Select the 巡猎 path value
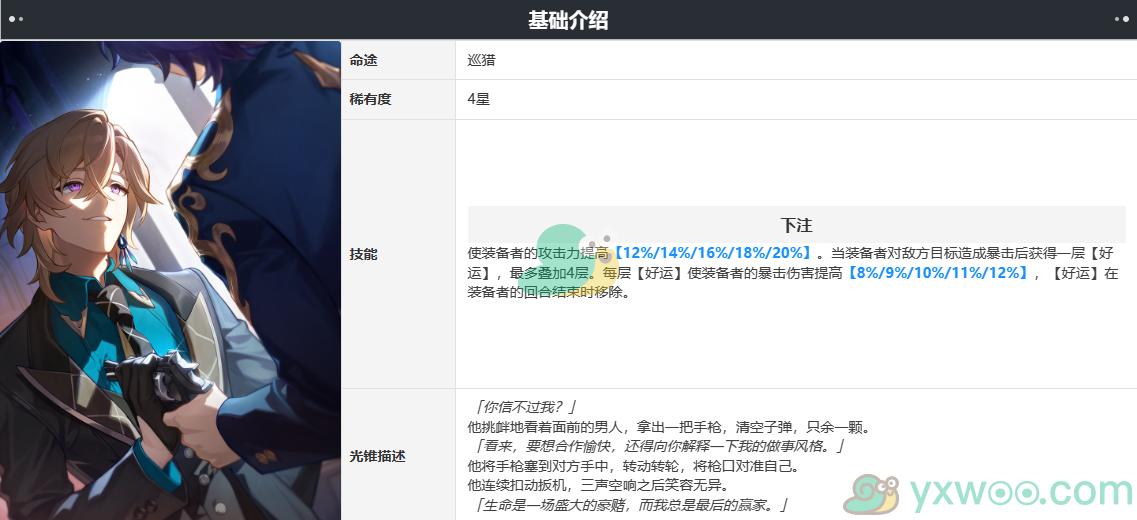1137x520 pixels. [481, 60]
